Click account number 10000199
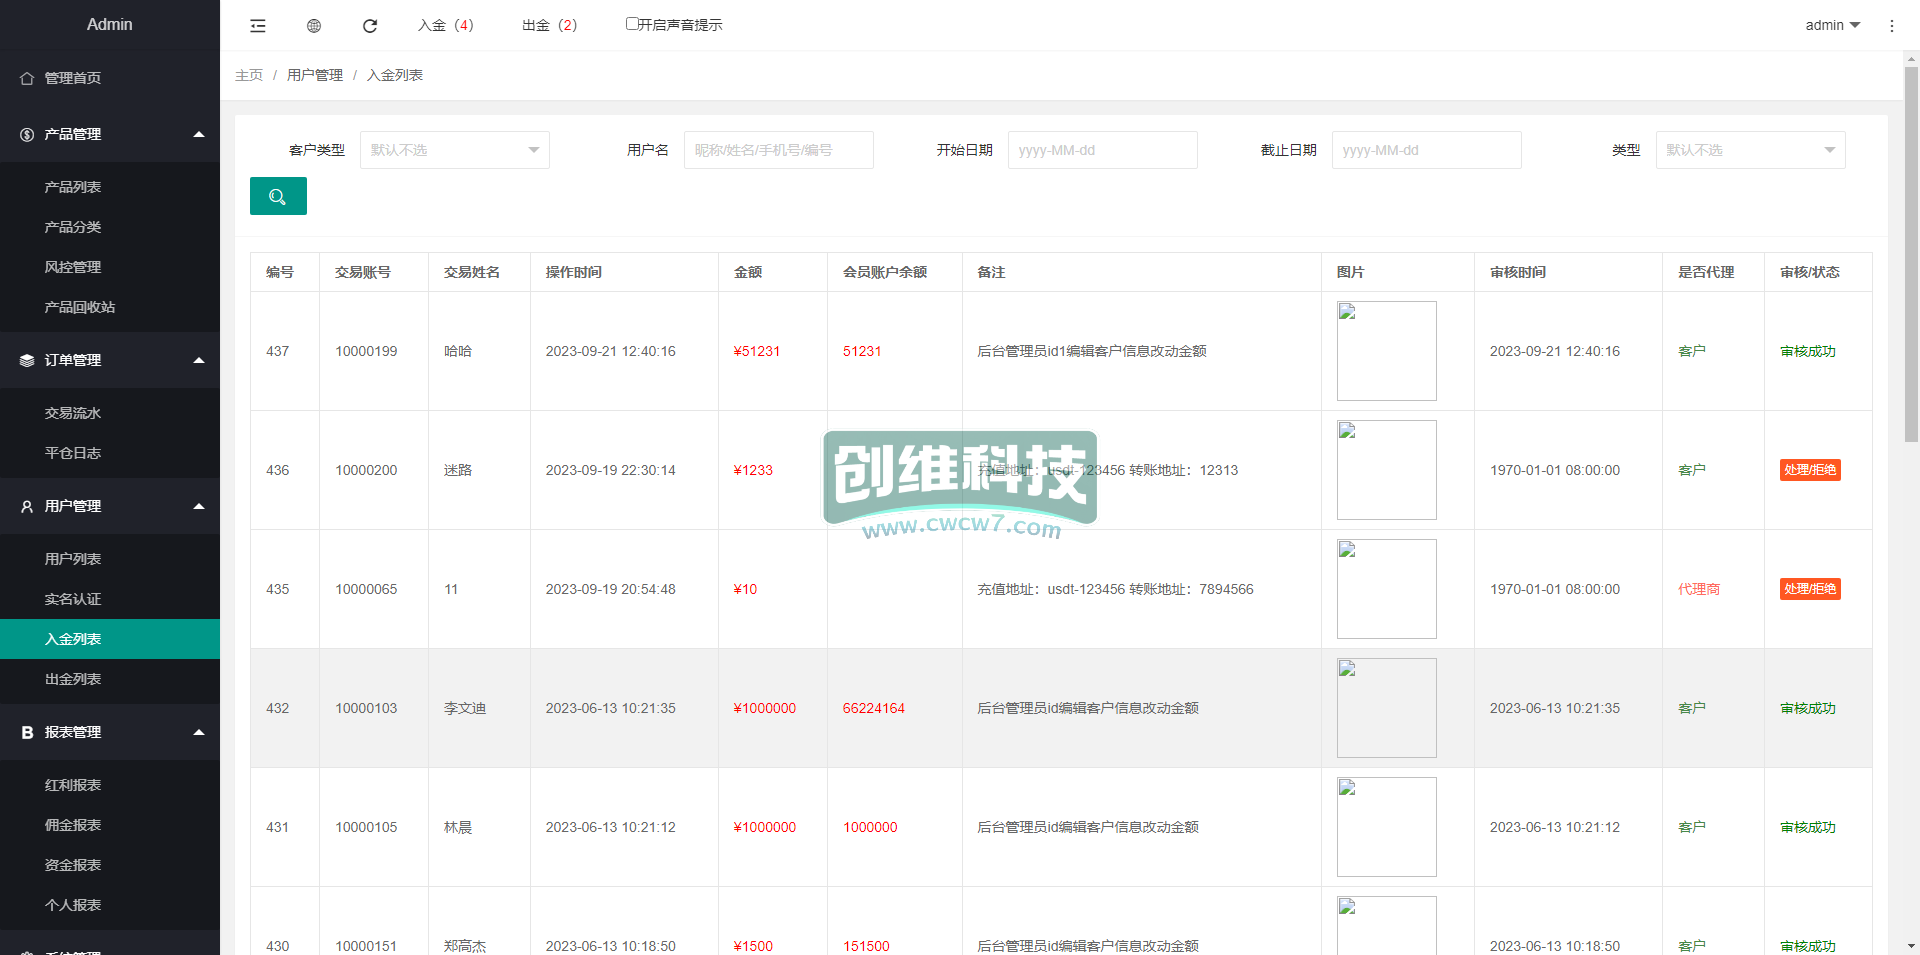 click(x=366, y=351)
